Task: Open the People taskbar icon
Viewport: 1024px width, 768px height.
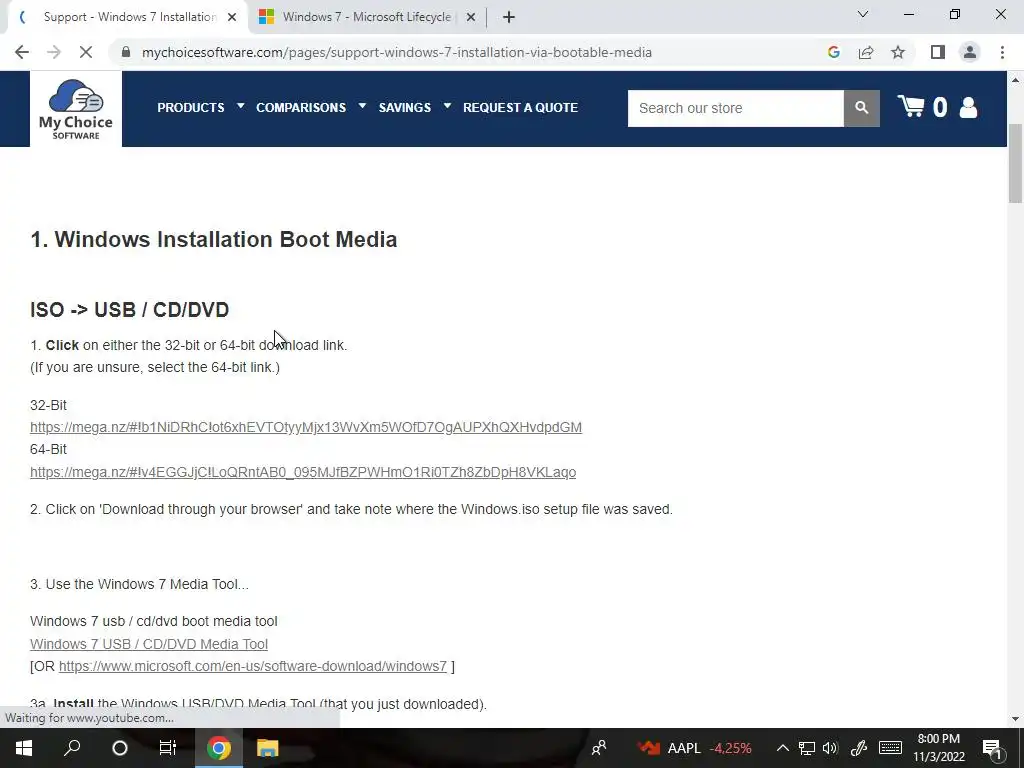Action: point(599,748)
